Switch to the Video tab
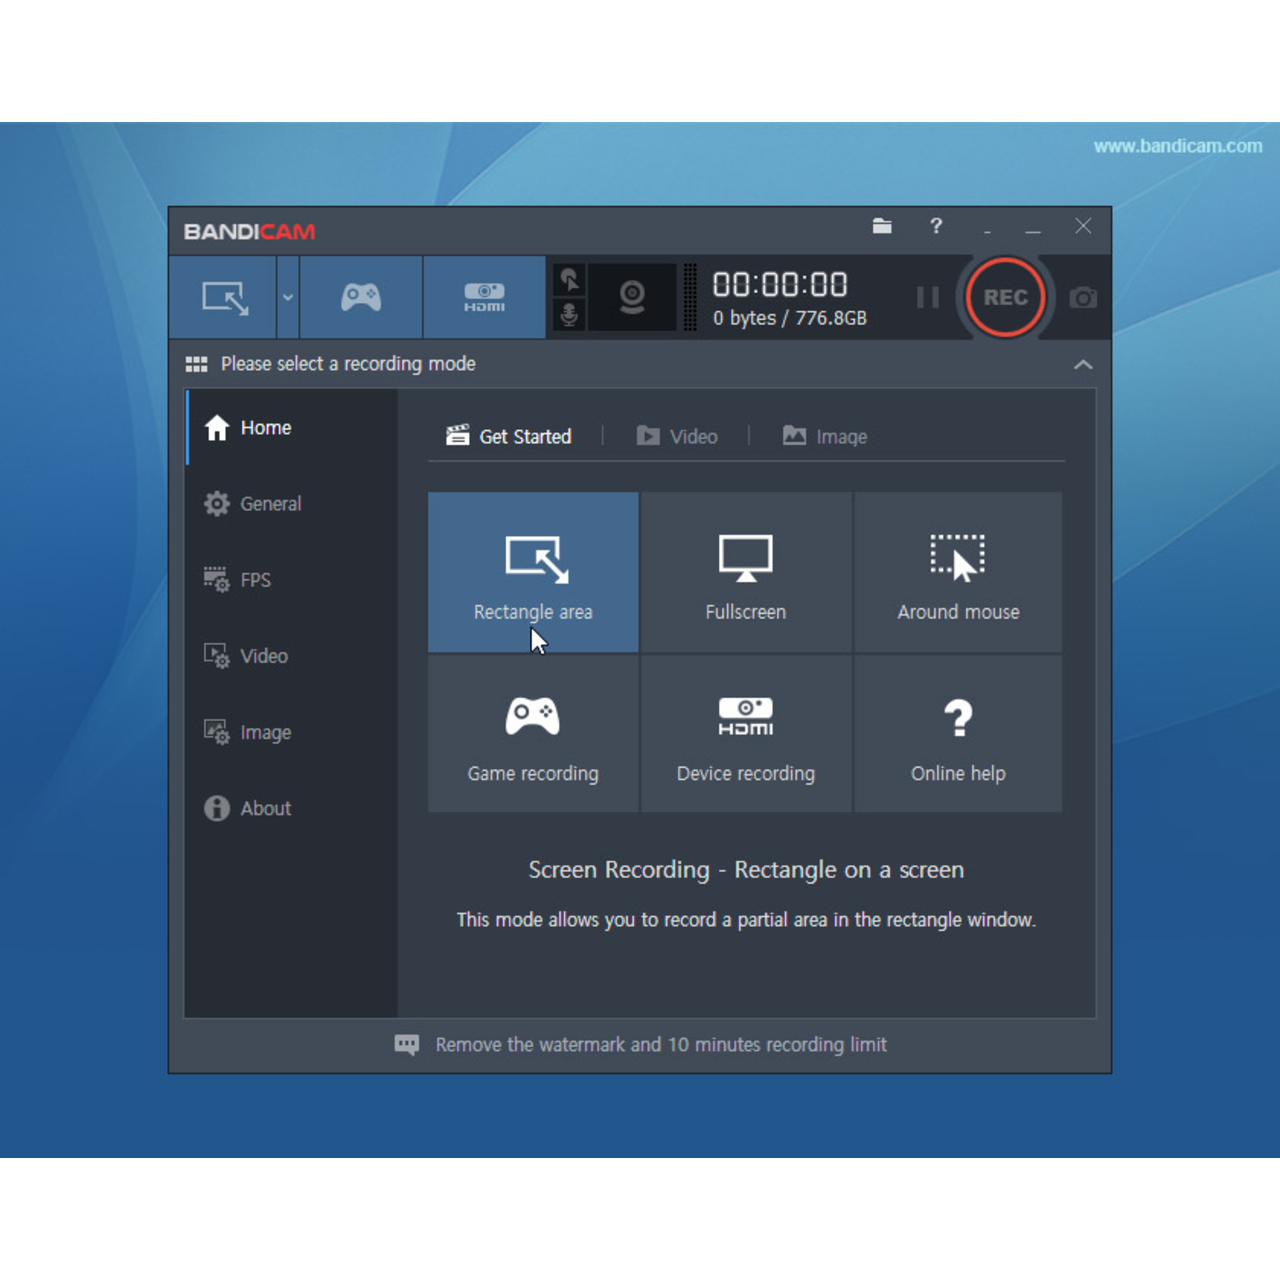Image resolution: width=1280 pixels, height=1280 pixels. click(678, 436)
